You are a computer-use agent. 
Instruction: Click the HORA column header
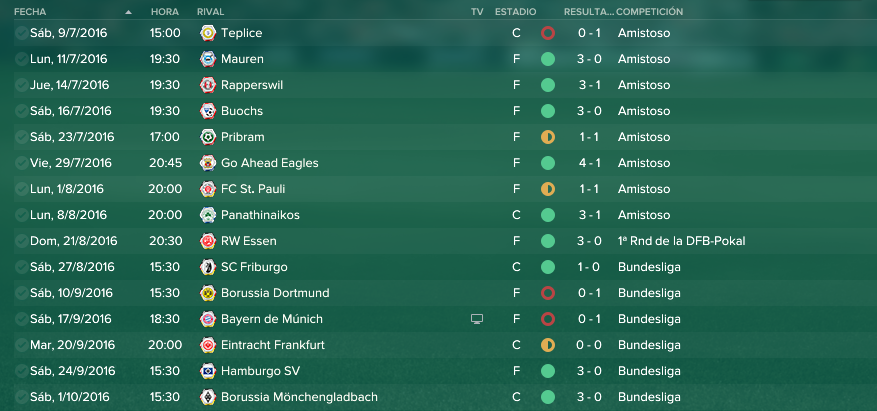[x=165, y=12]
